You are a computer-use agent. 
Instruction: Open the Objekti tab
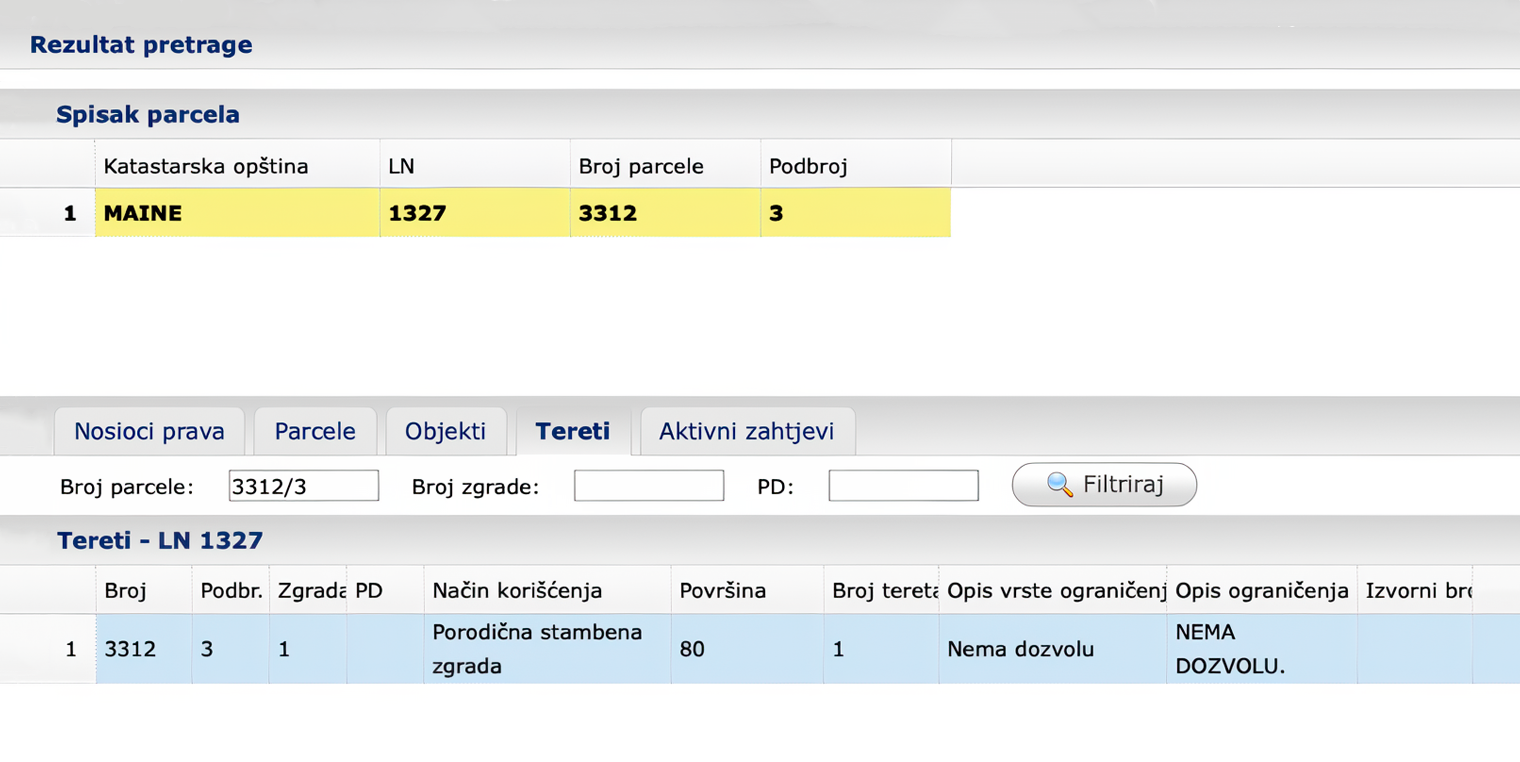tap(445, 432)
